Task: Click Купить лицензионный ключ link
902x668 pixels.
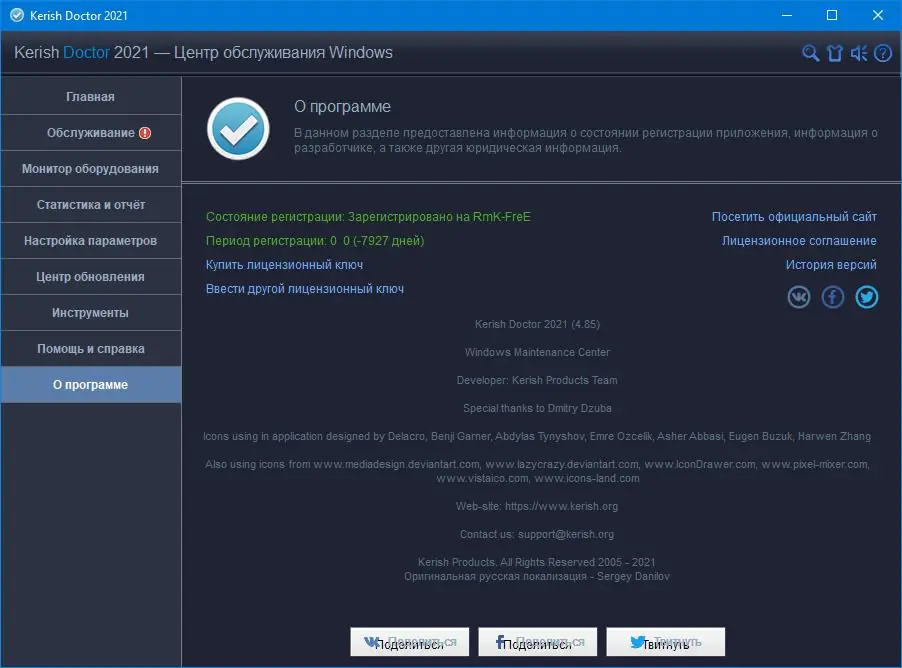Action: pyautogui.click(x=284, y=265)
